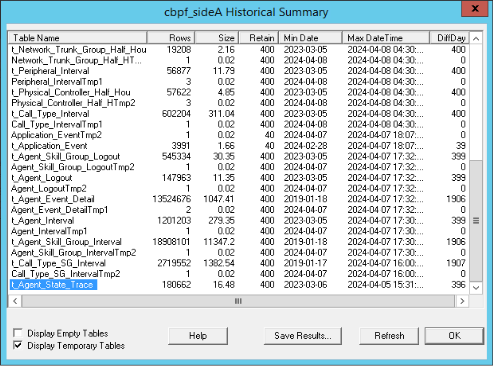Click the Save Results... button

[x=303, y=336]
